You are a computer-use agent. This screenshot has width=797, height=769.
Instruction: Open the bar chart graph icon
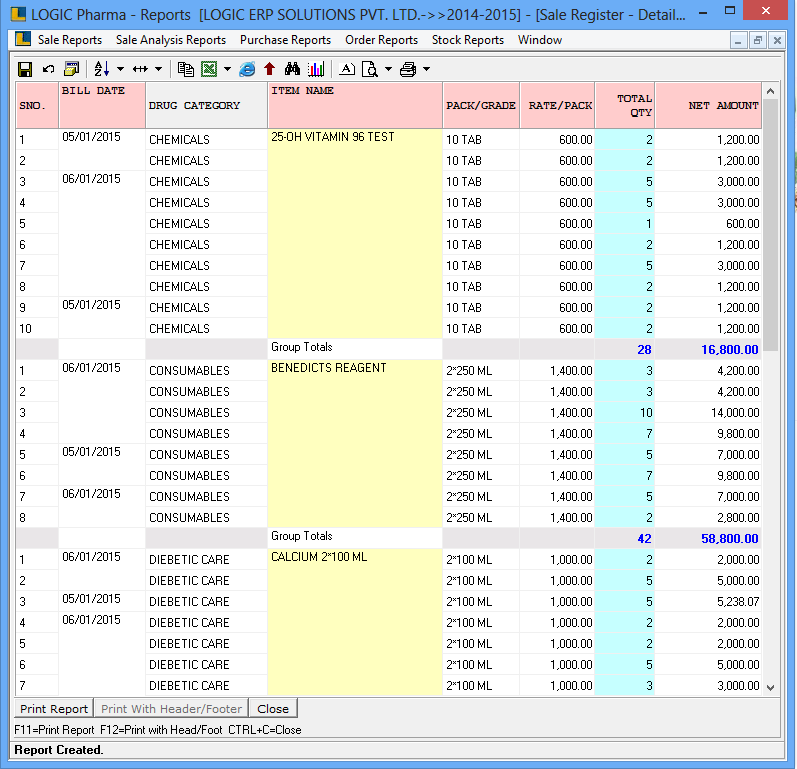(316, 69)
